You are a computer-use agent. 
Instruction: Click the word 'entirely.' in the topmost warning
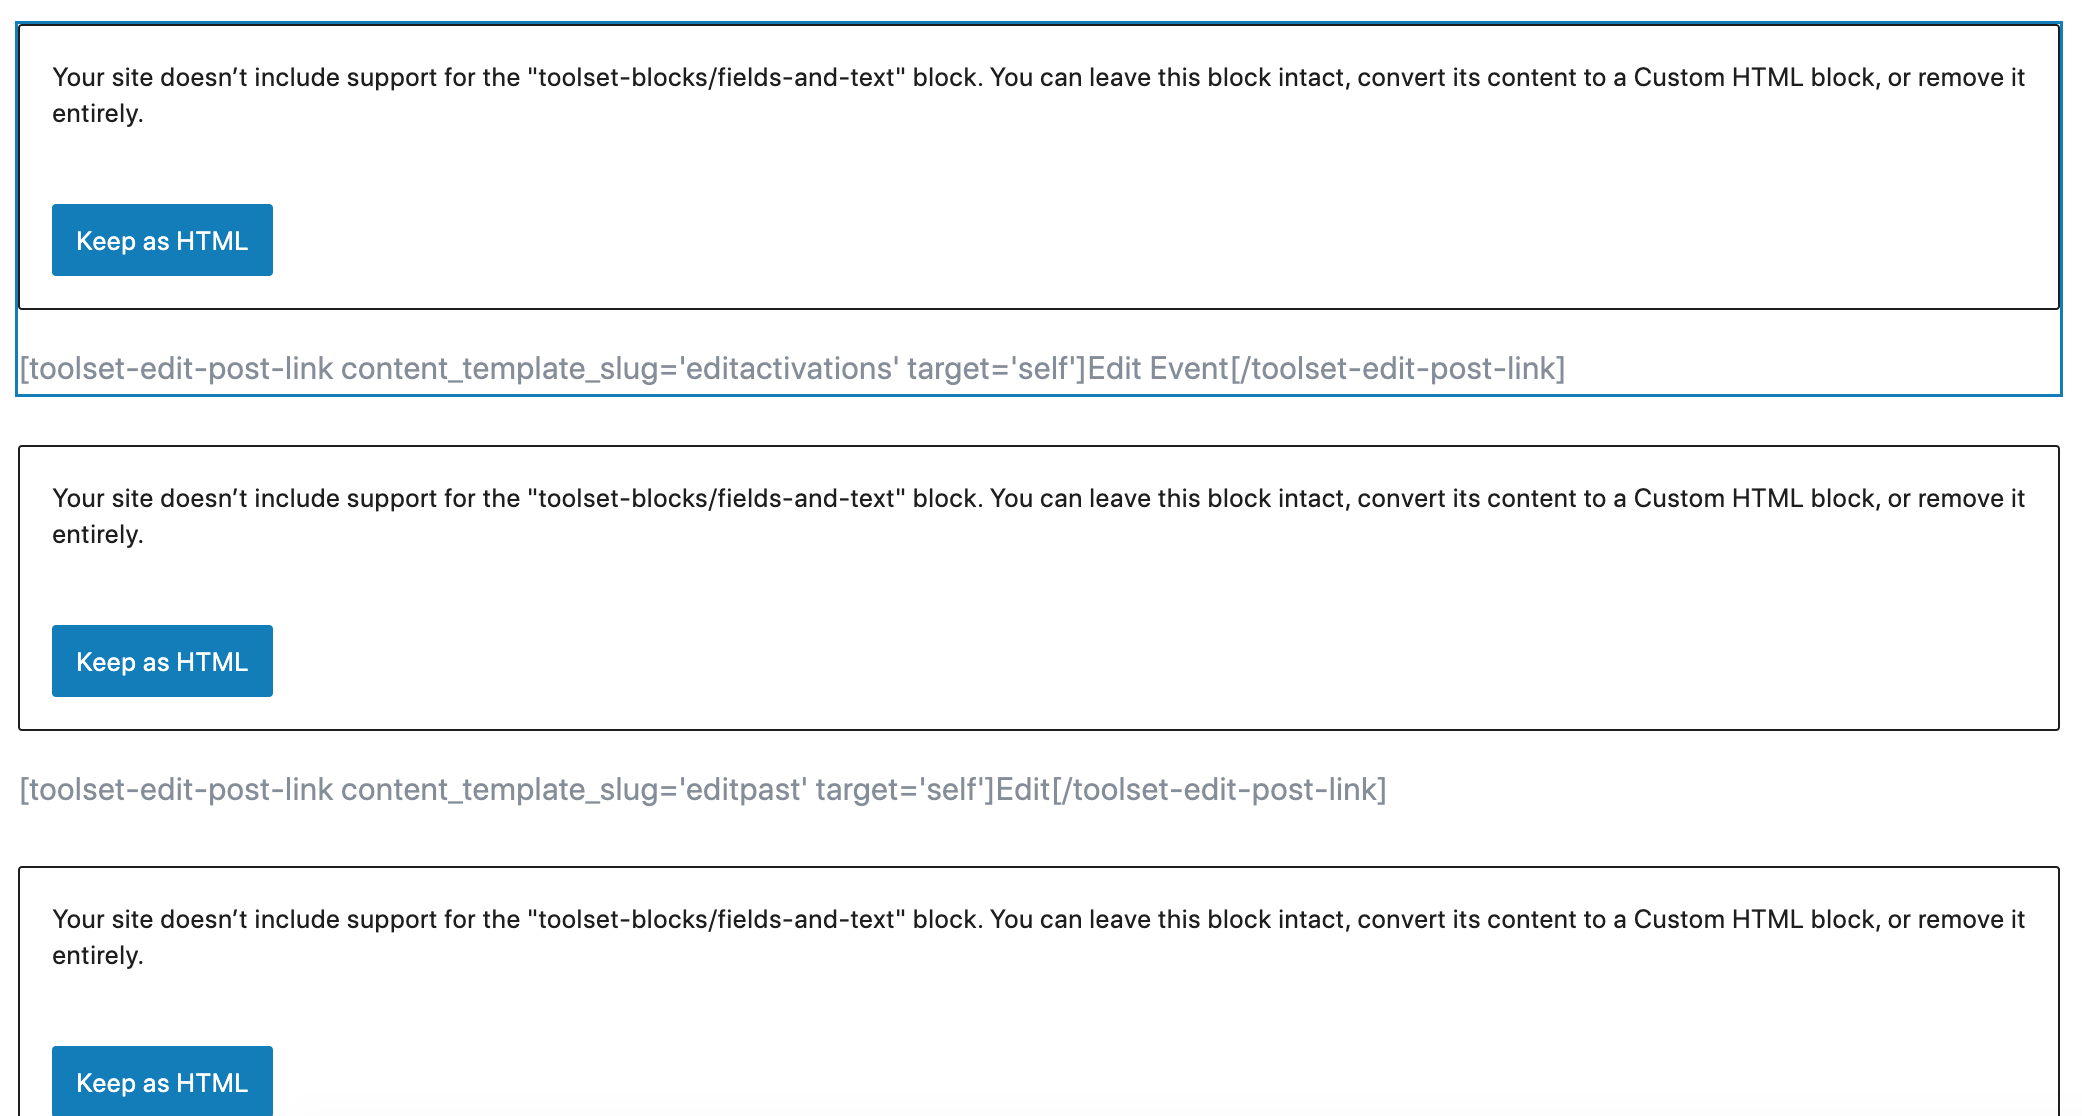click(x=98, y=114)
